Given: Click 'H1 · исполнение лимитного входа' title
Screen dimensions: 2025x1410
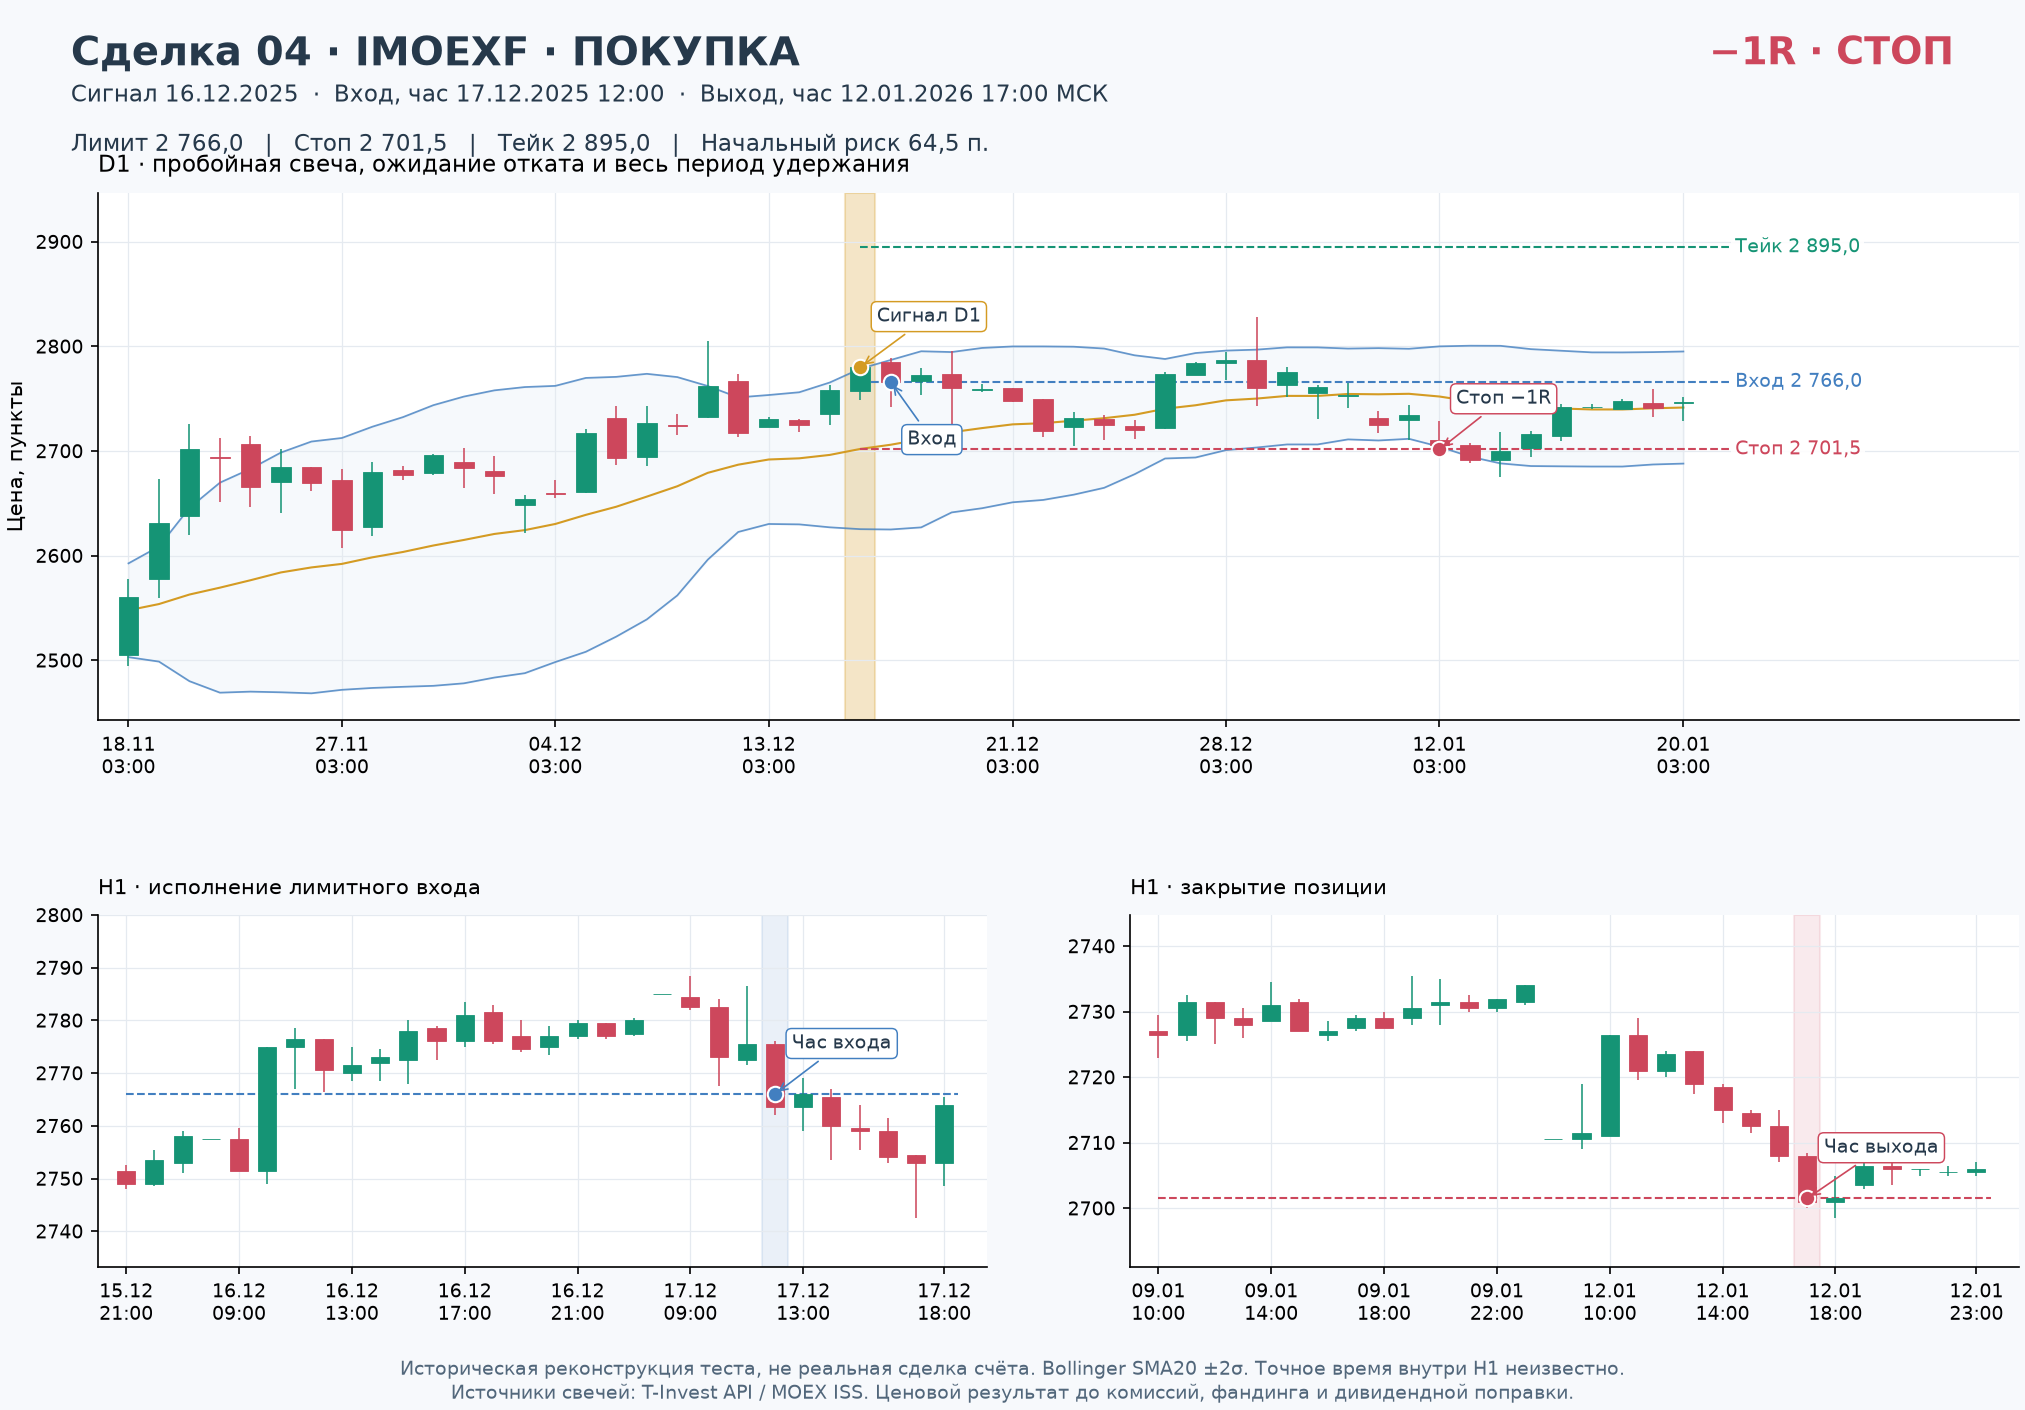Looking at the screenshot, I should click(289, 887).
